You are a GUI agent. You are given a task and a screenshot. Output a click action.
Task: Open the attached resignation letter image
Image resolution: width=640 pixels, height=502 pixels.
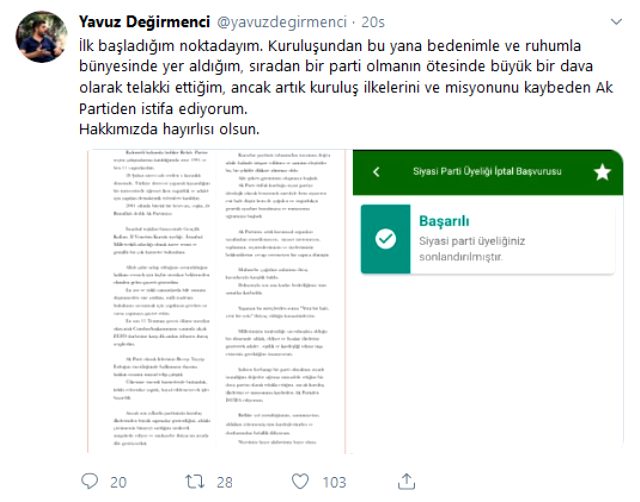coord(217,301)
